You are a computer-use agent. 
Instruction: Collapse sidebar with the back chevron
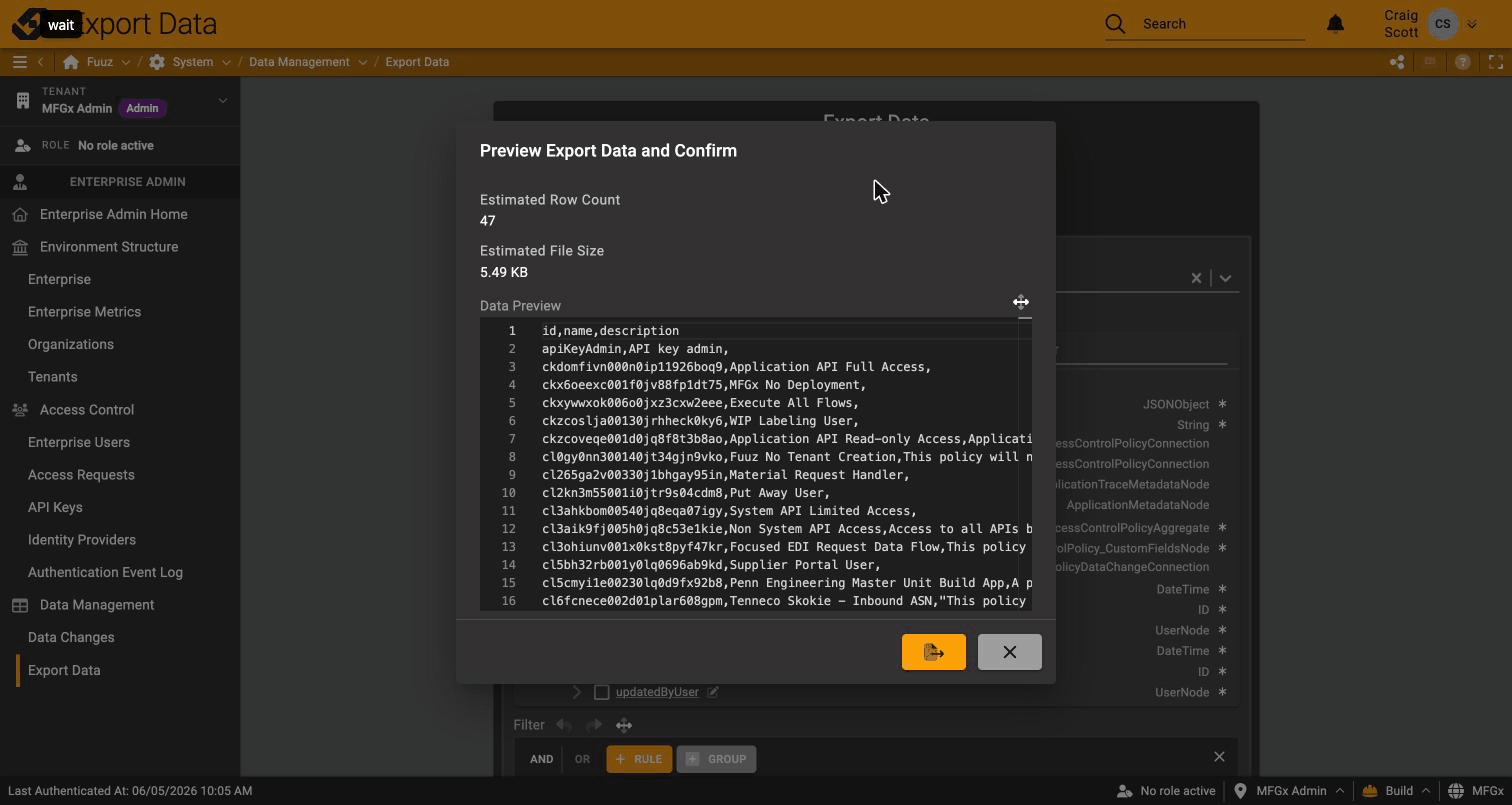tap(41, 62)
